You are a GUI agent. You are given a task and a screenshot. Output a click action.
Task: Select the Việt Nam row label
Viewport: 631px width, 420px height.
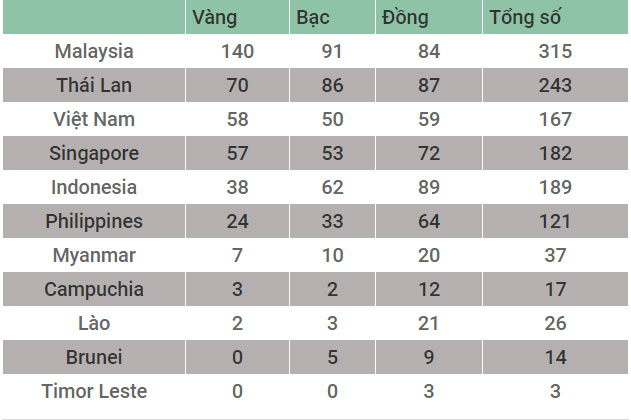(x=94, y=119)
